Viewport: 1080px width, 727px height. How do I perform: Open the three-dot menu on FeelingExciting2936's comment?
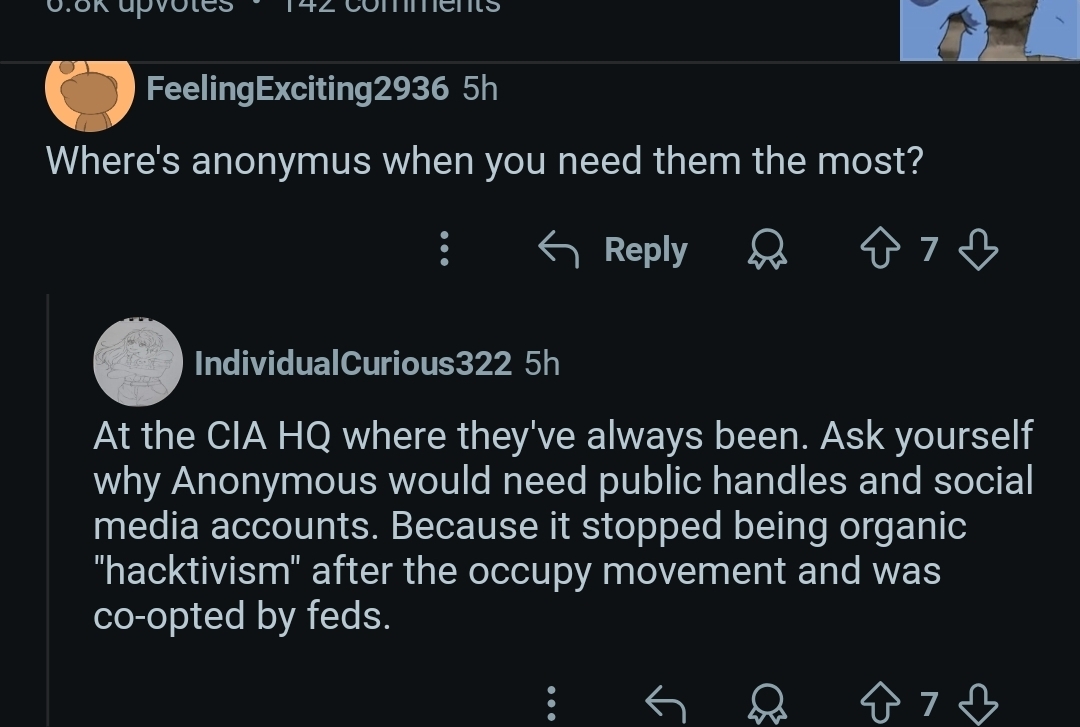pos(444,249)
